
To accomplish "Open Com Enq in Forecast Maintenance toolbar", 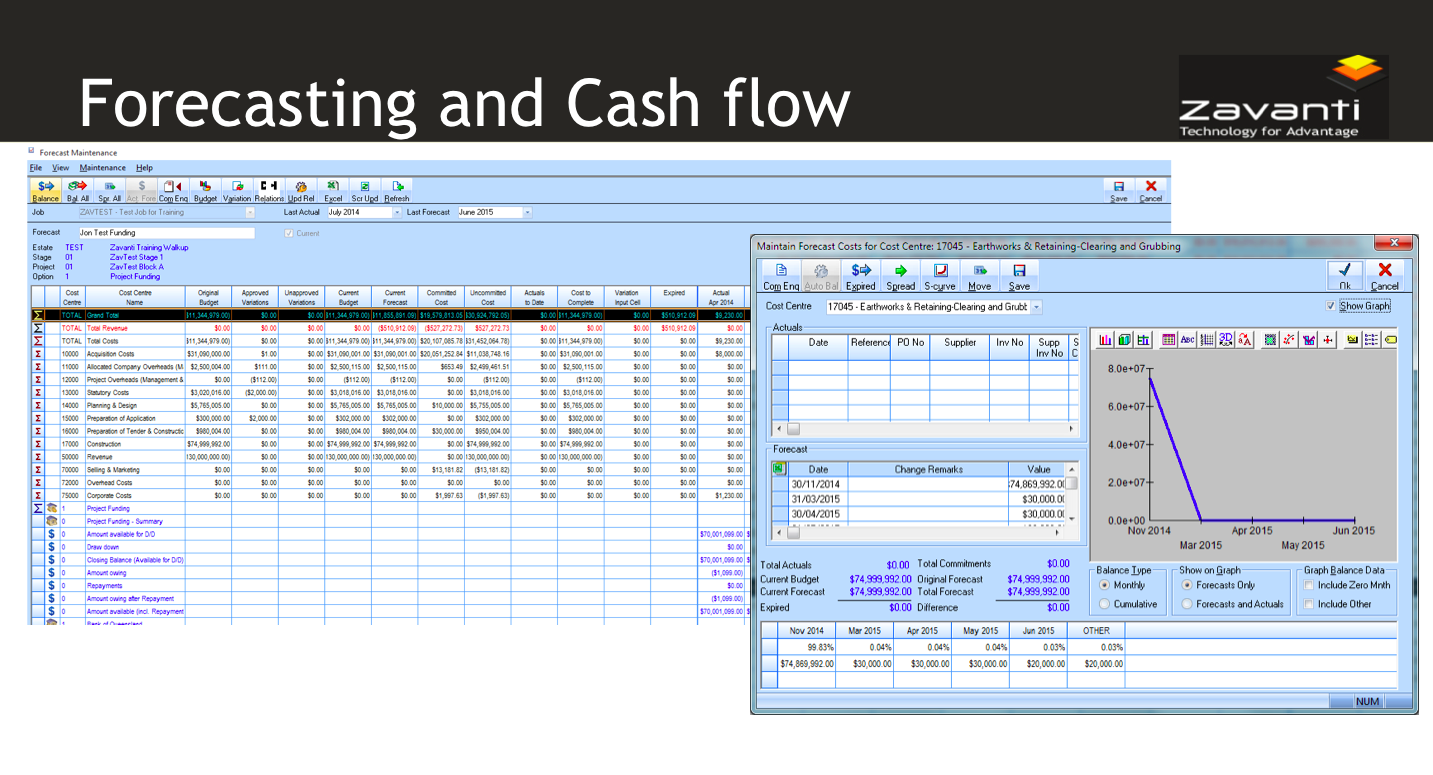I will pos(173,191).
